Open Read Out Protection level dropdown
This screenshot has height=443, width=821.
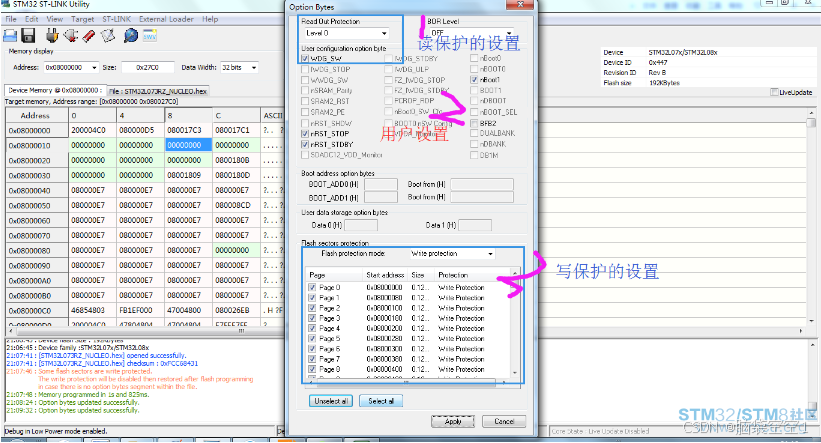pos(384,34)
